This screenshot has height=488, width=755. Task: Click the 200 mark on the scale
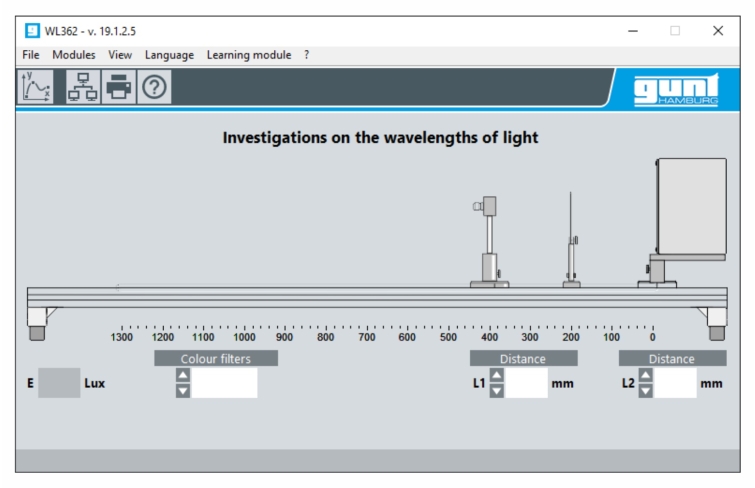point(571,337)
